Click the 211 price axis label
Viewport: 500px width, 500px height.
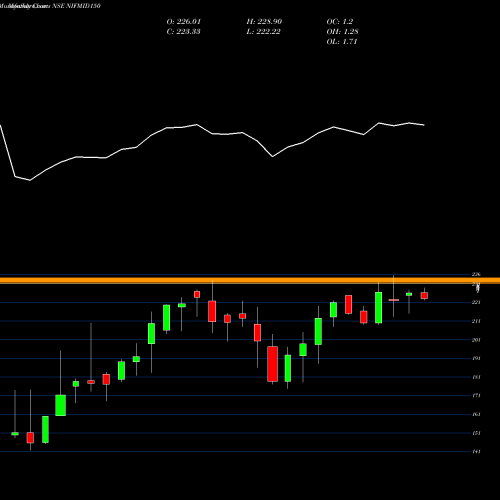[476, 321]
